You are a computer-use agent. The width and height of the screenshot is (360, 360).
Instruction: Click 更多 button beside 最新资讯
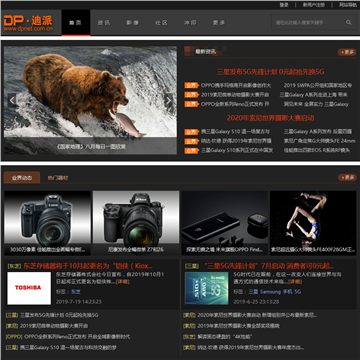(x=347, y=52)
